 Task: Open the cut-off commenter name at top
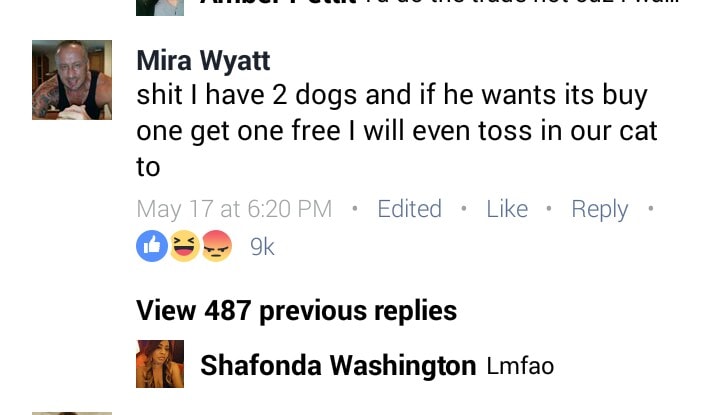(x=278, y=2)
